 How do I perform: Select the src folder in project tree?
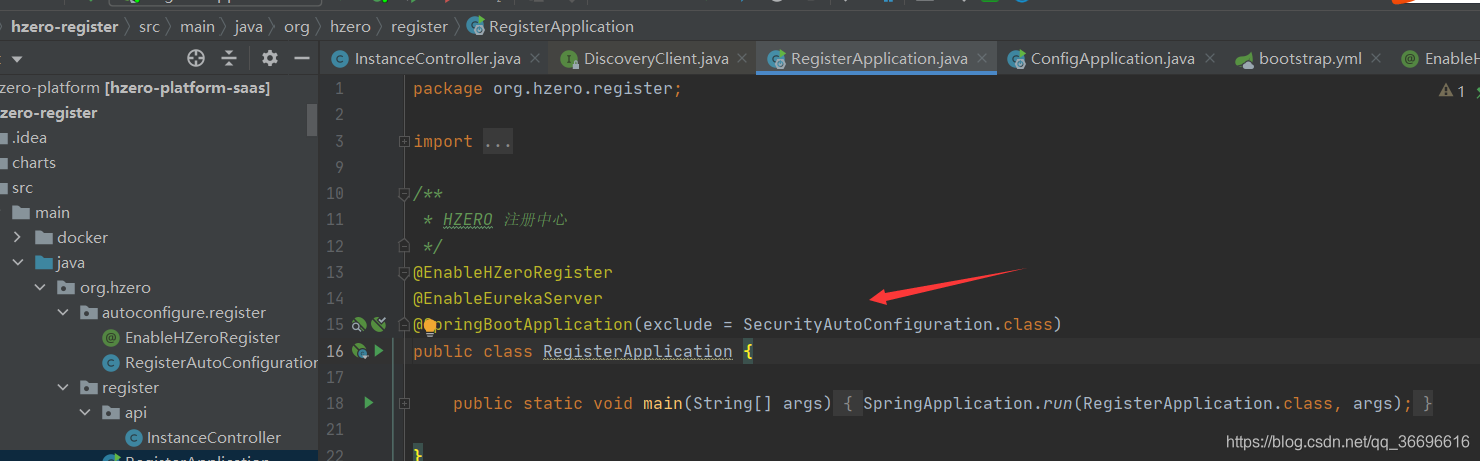click(22, 188)
